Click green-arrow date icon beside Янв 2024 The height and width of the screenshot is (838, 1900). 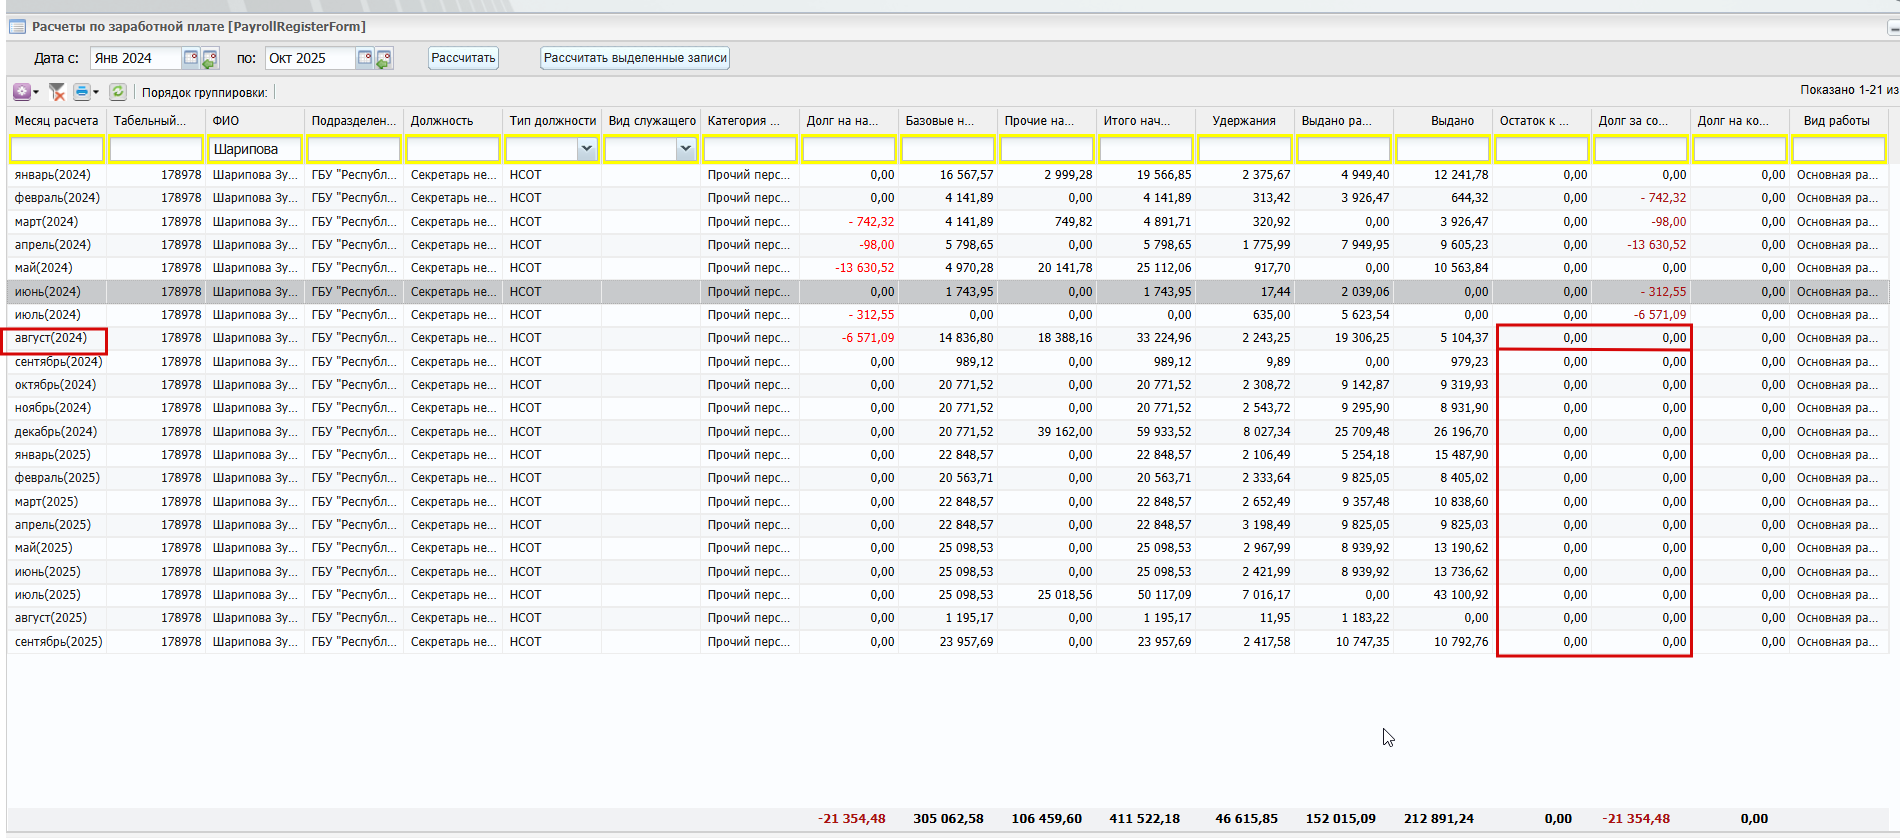pyautogui.click(x=209, y=59)
